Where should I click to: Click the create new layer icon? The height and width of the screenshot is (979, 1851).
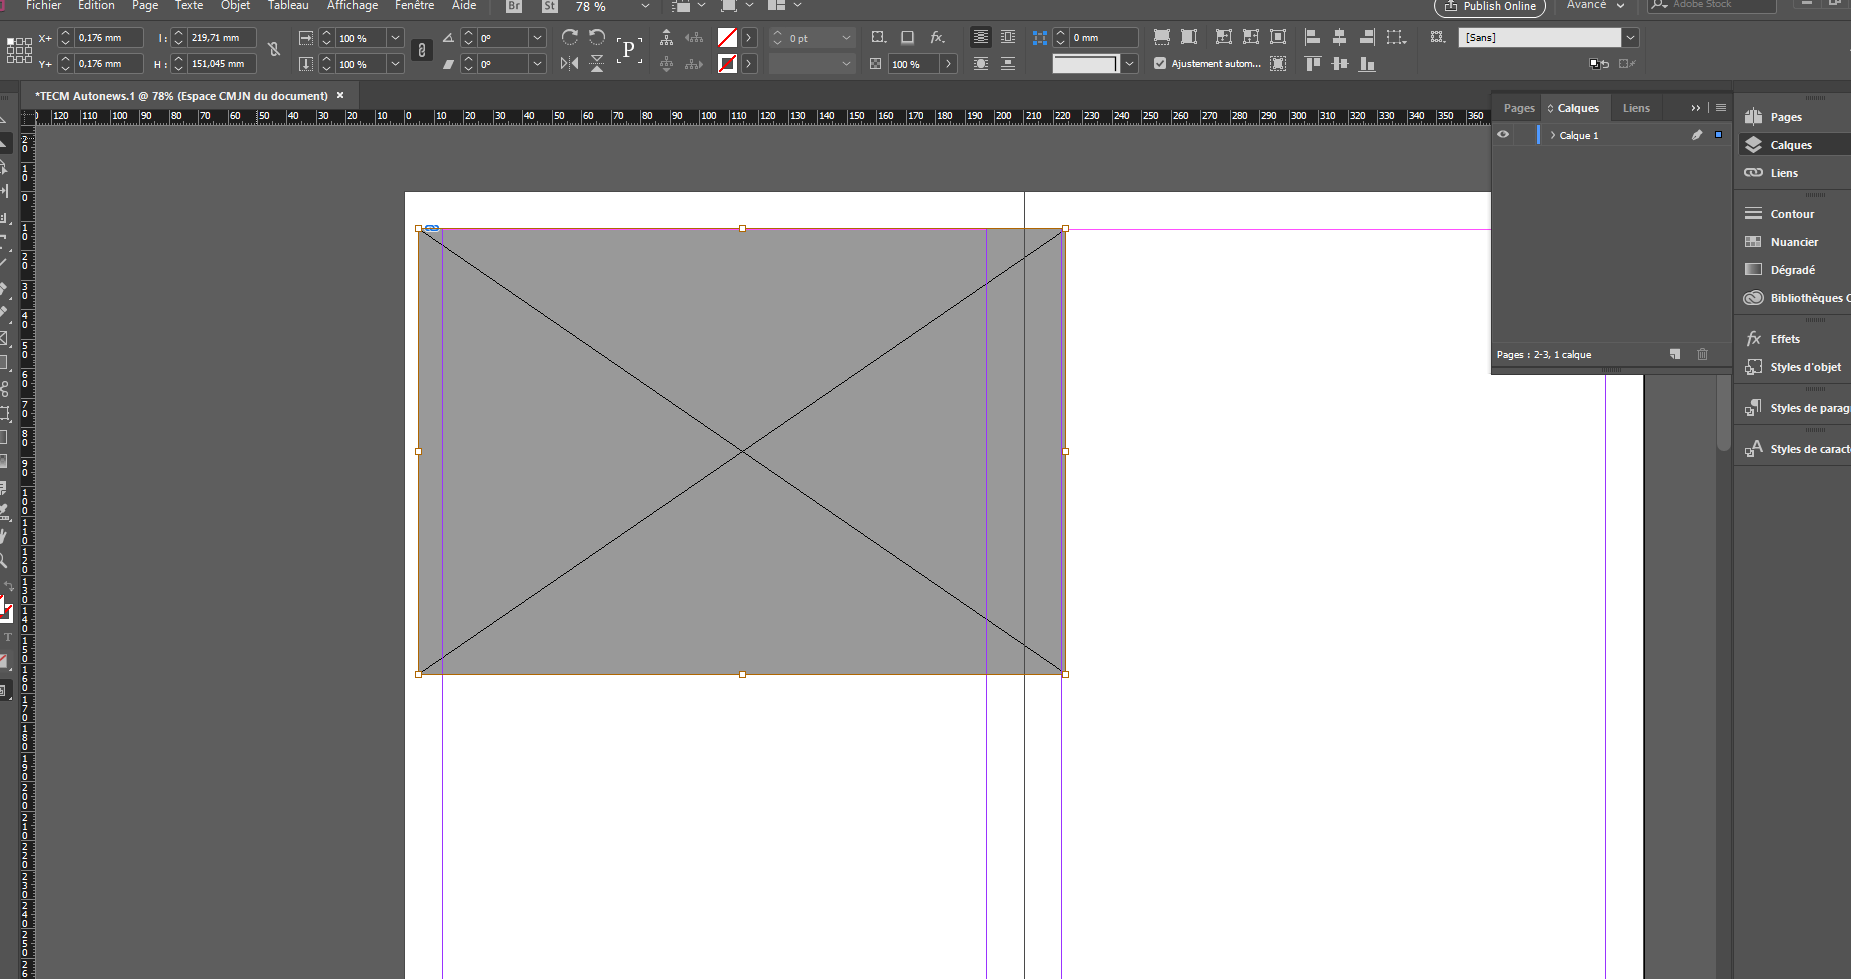pyautogui.click(x=1675, y=354)
